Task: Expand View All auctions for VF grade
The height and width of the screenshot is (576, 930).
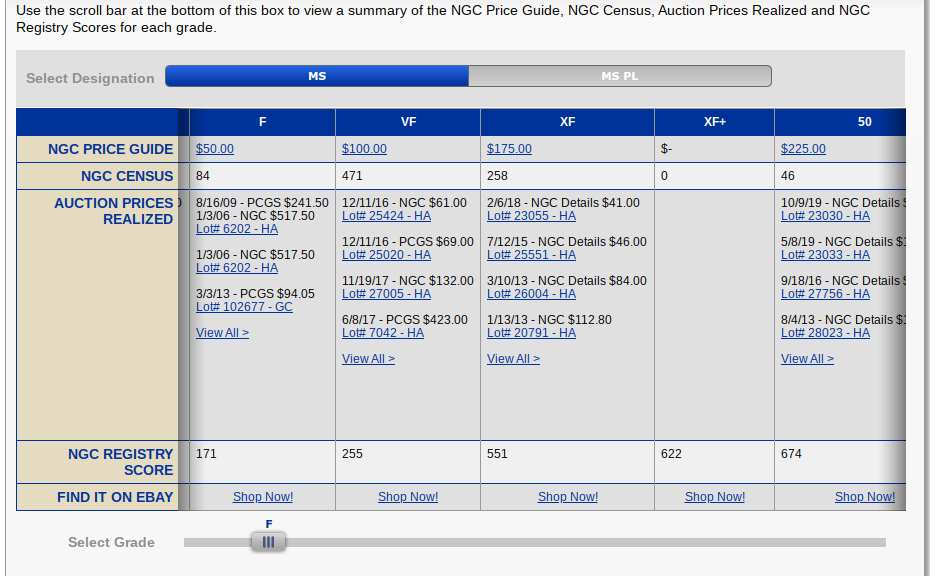Action: point(368,359)
